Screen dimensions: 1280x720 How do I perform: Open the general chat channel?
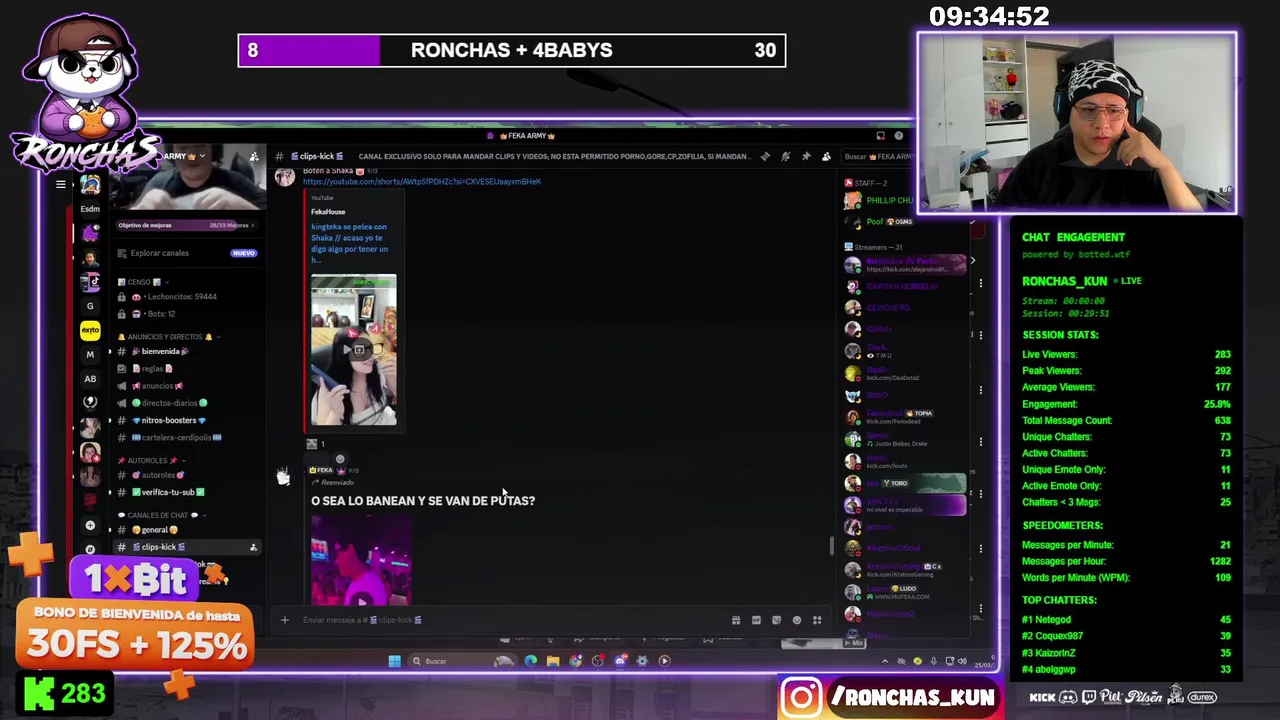click(x=186, y=530)
